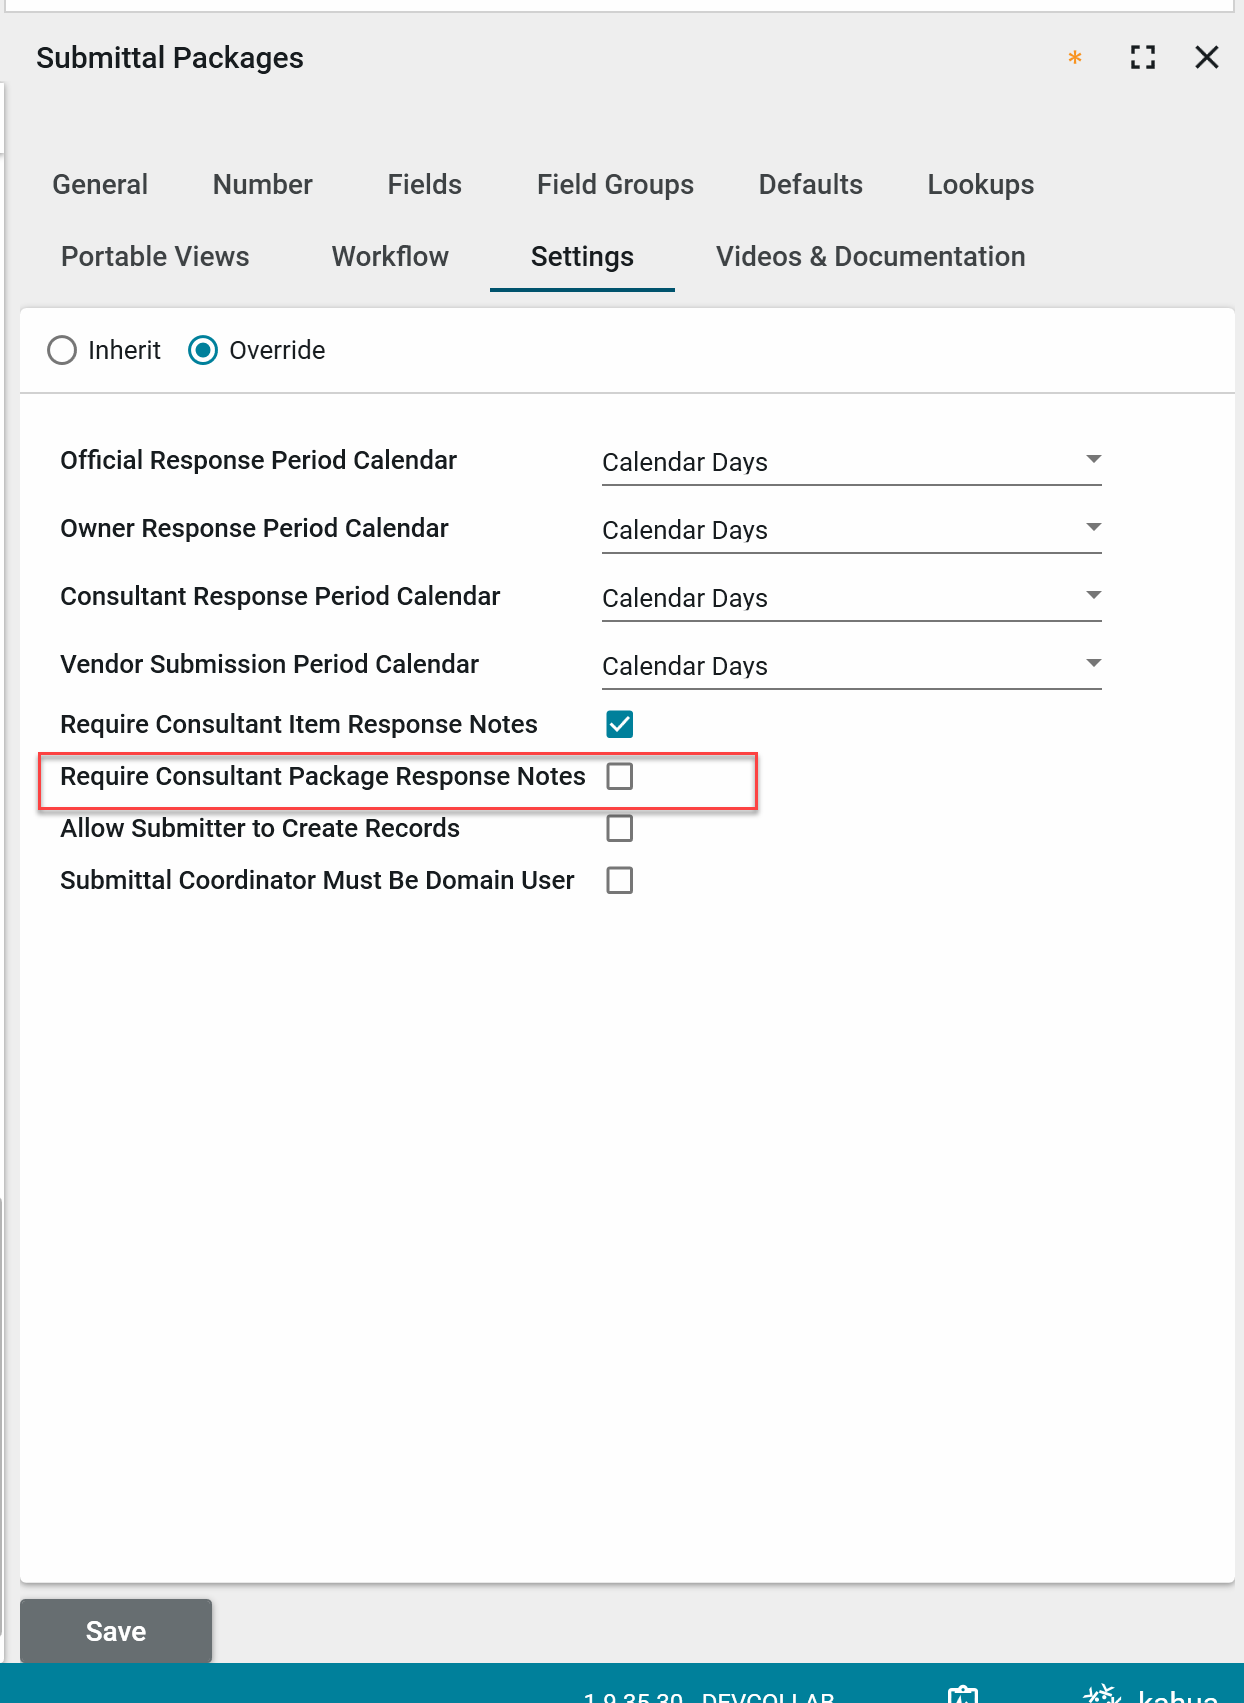
Task: Select the Override radio option
Action: click(203, 350)
